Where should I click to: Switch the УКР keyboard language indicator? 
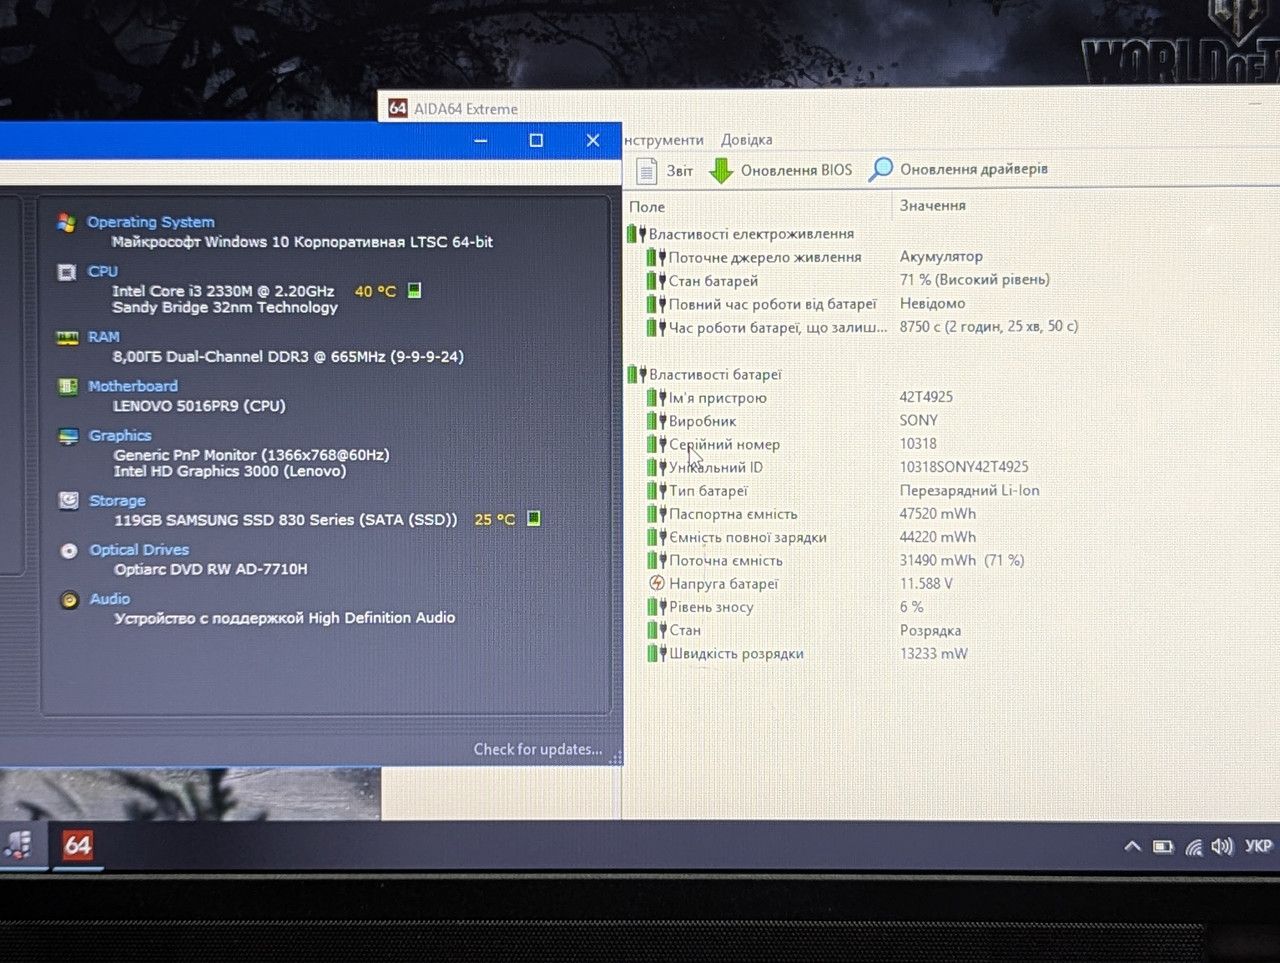tap(1258, 846)
